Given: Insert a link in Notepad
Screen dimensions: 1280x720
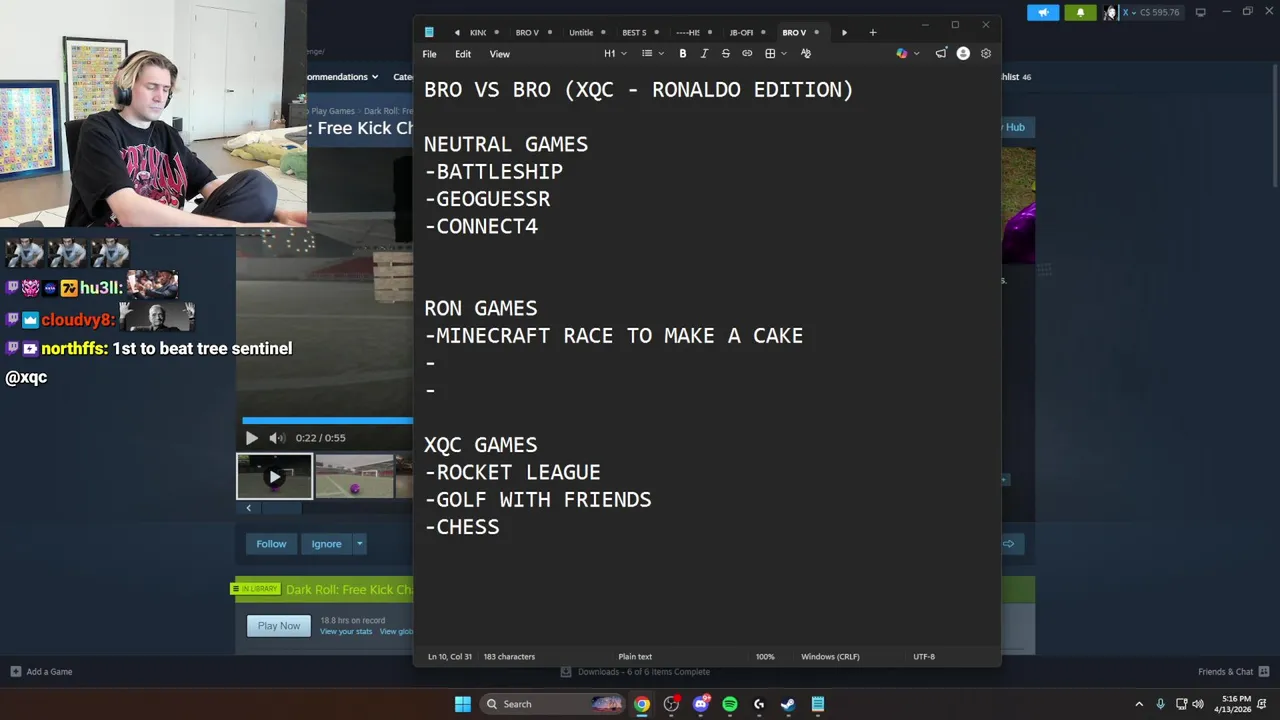Looking at the screenshot, I should click(x=747, y=53).
